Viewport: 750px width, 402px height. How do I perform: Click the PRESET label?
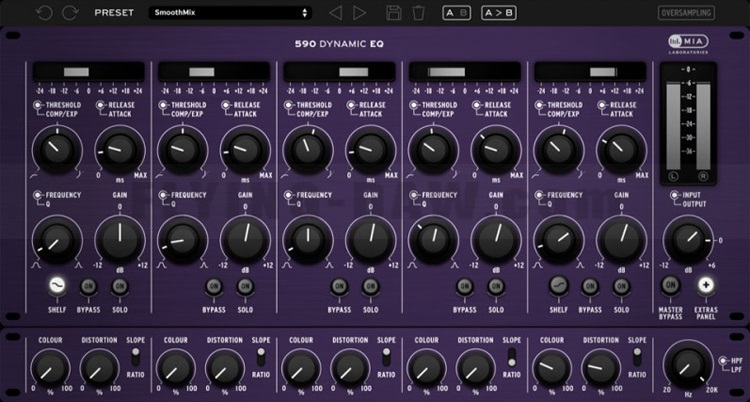[x=114, y=13]
